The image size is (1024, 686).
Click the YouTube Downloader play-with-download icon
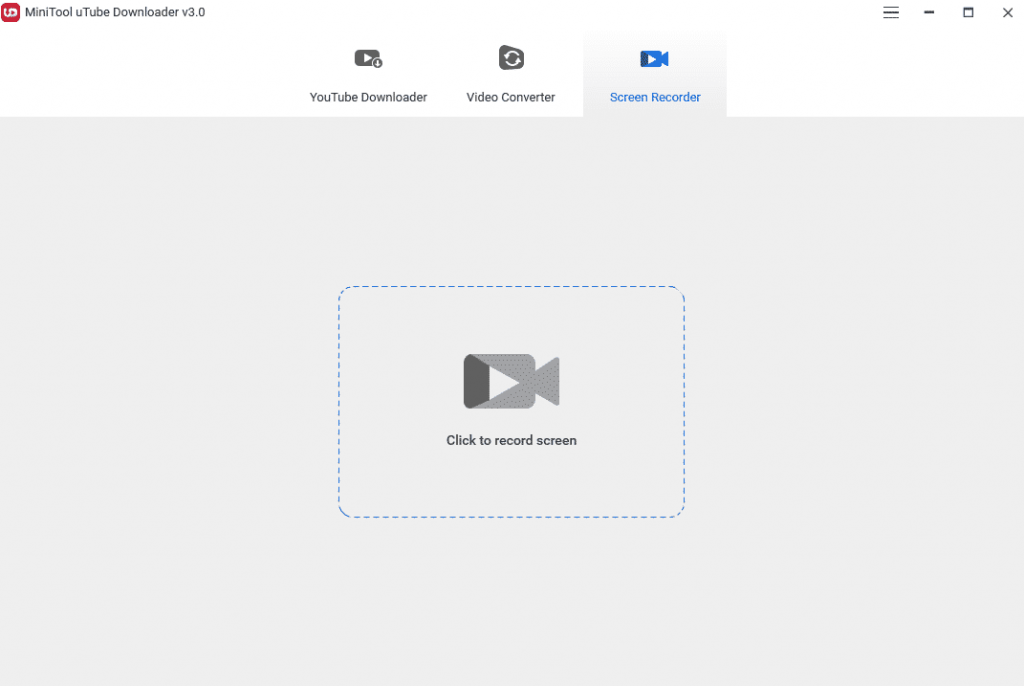point(368,58)
